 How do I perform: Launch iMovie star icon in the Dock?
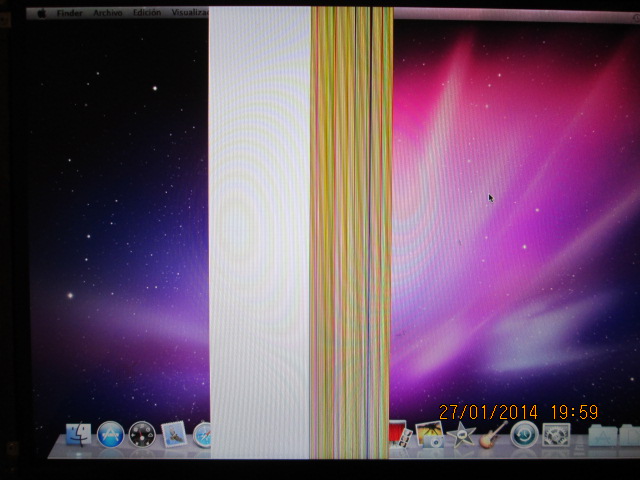point(461,435)
